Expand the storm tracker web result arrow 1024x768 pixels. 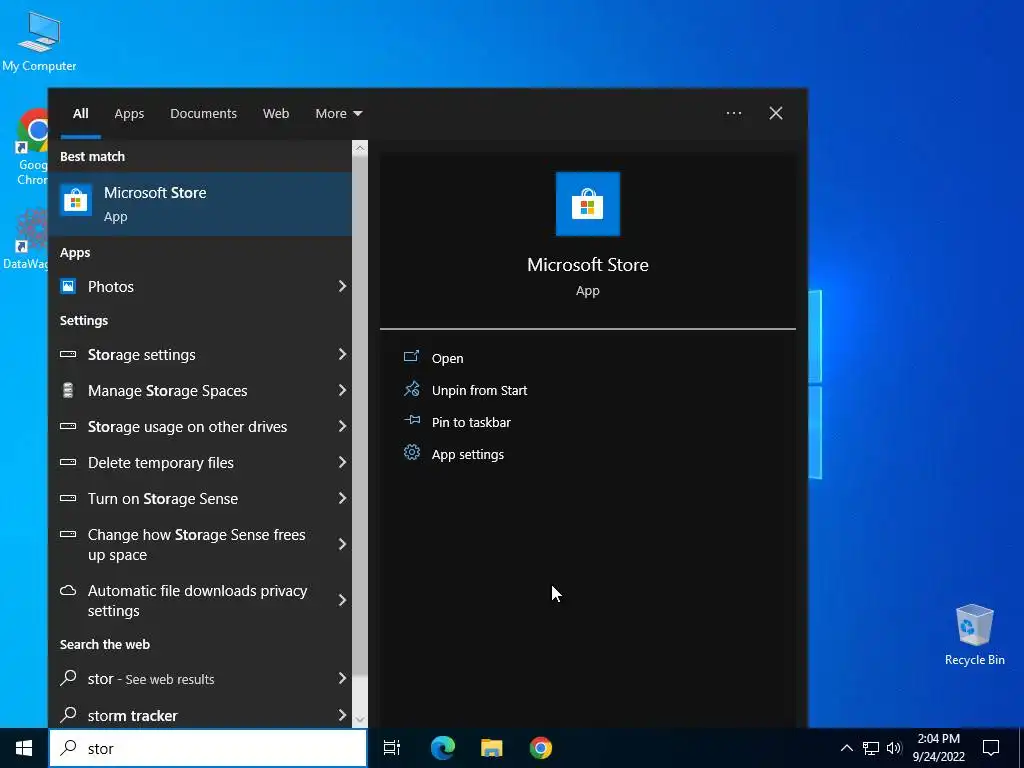coord(342,714)
